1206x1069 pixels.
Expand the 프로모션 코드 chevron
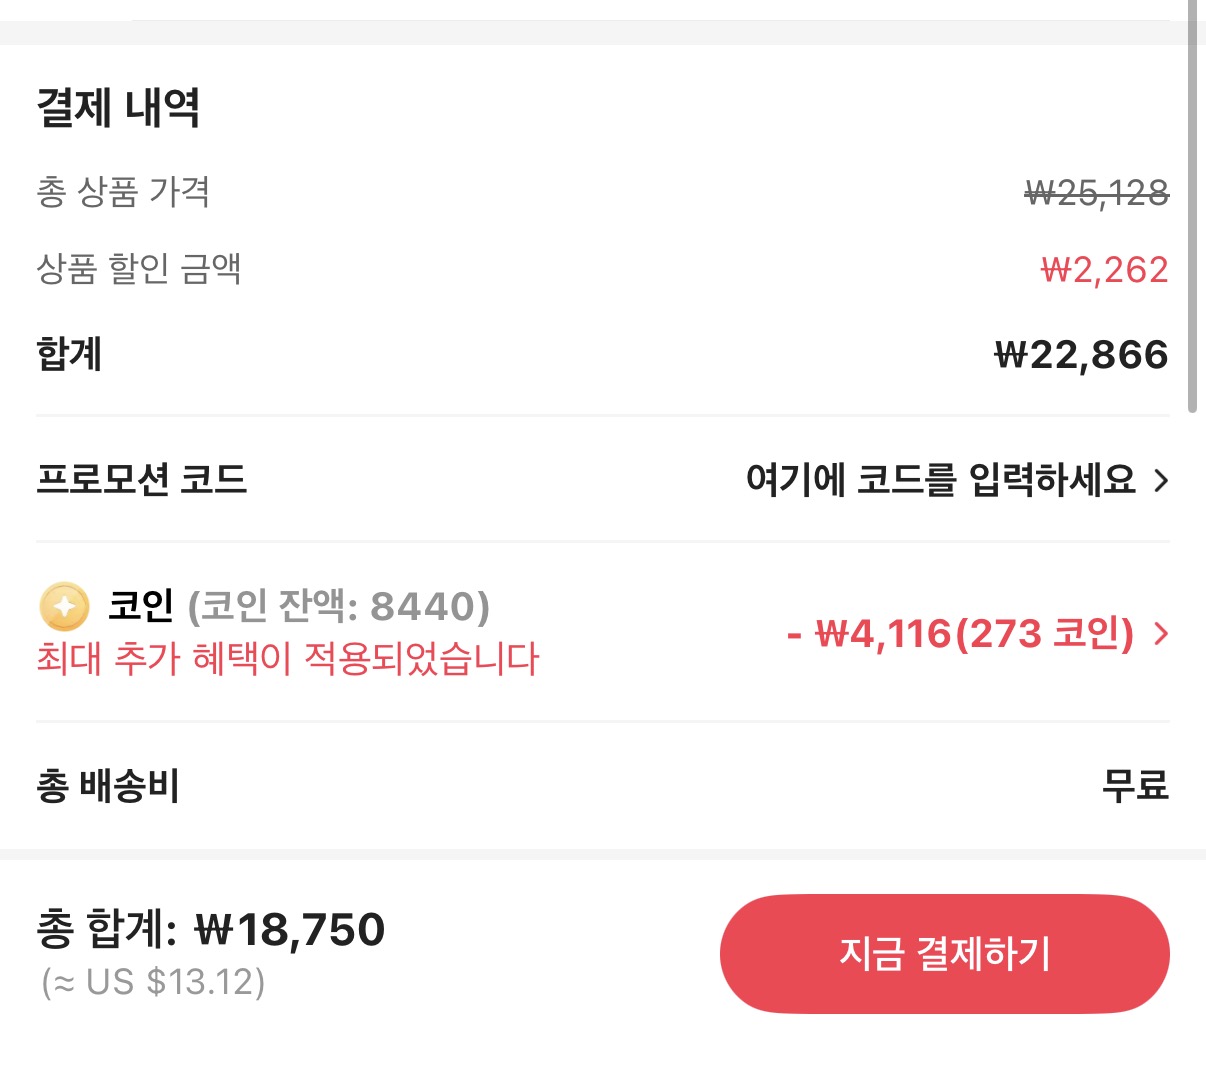pyautogui.click(x=1162, y=481)
